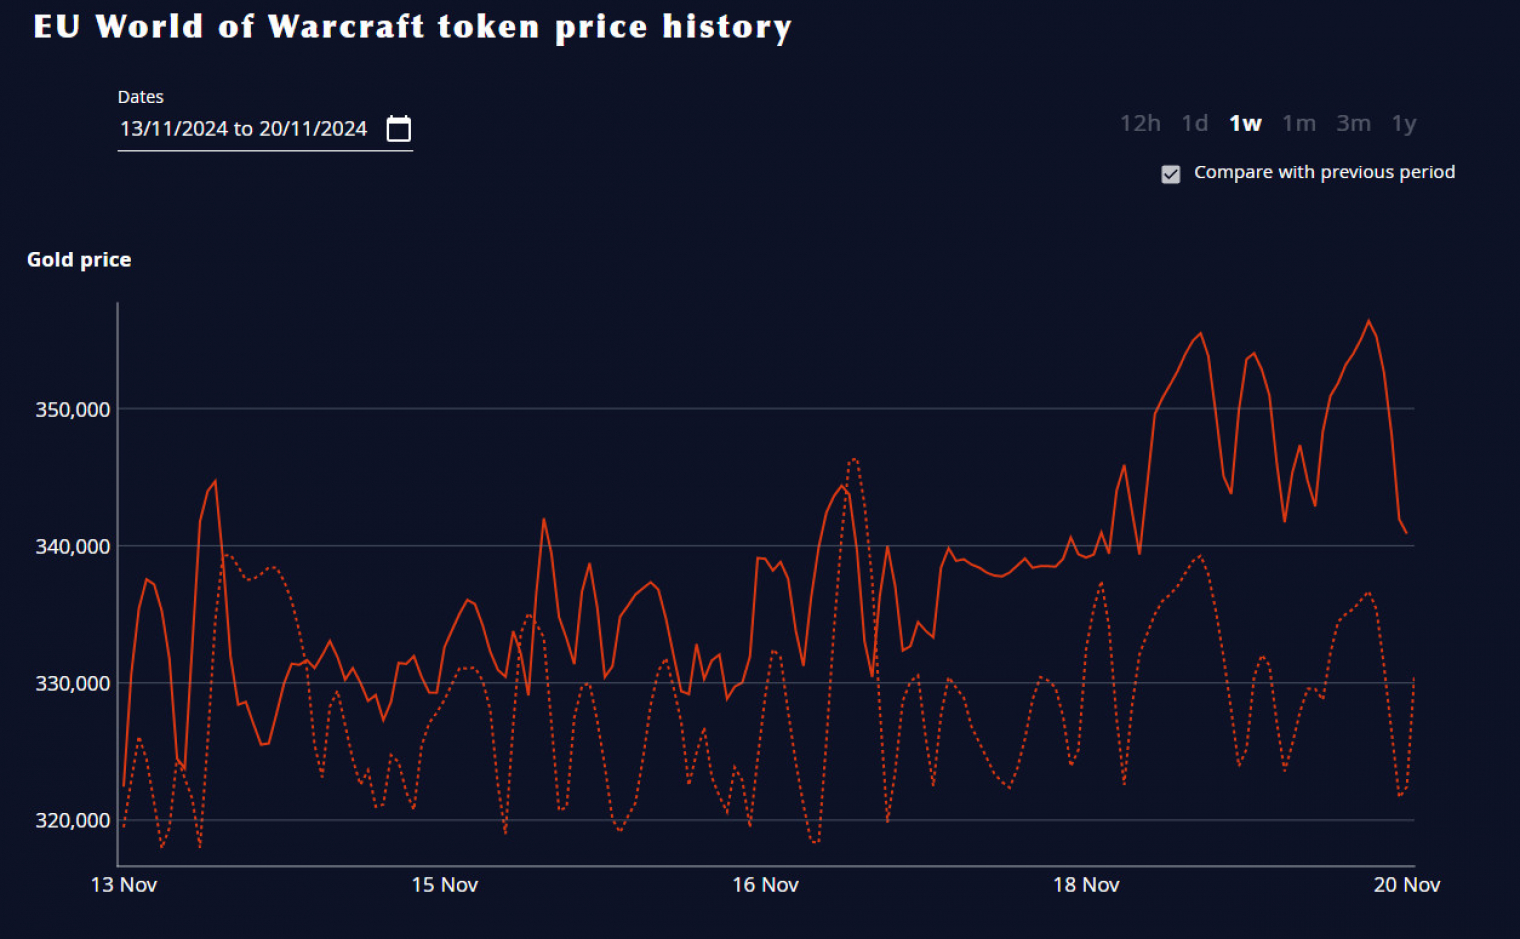Switch to the 12h time range
This screenshot has width=1520, height=939.
[x=1140, y=123]
